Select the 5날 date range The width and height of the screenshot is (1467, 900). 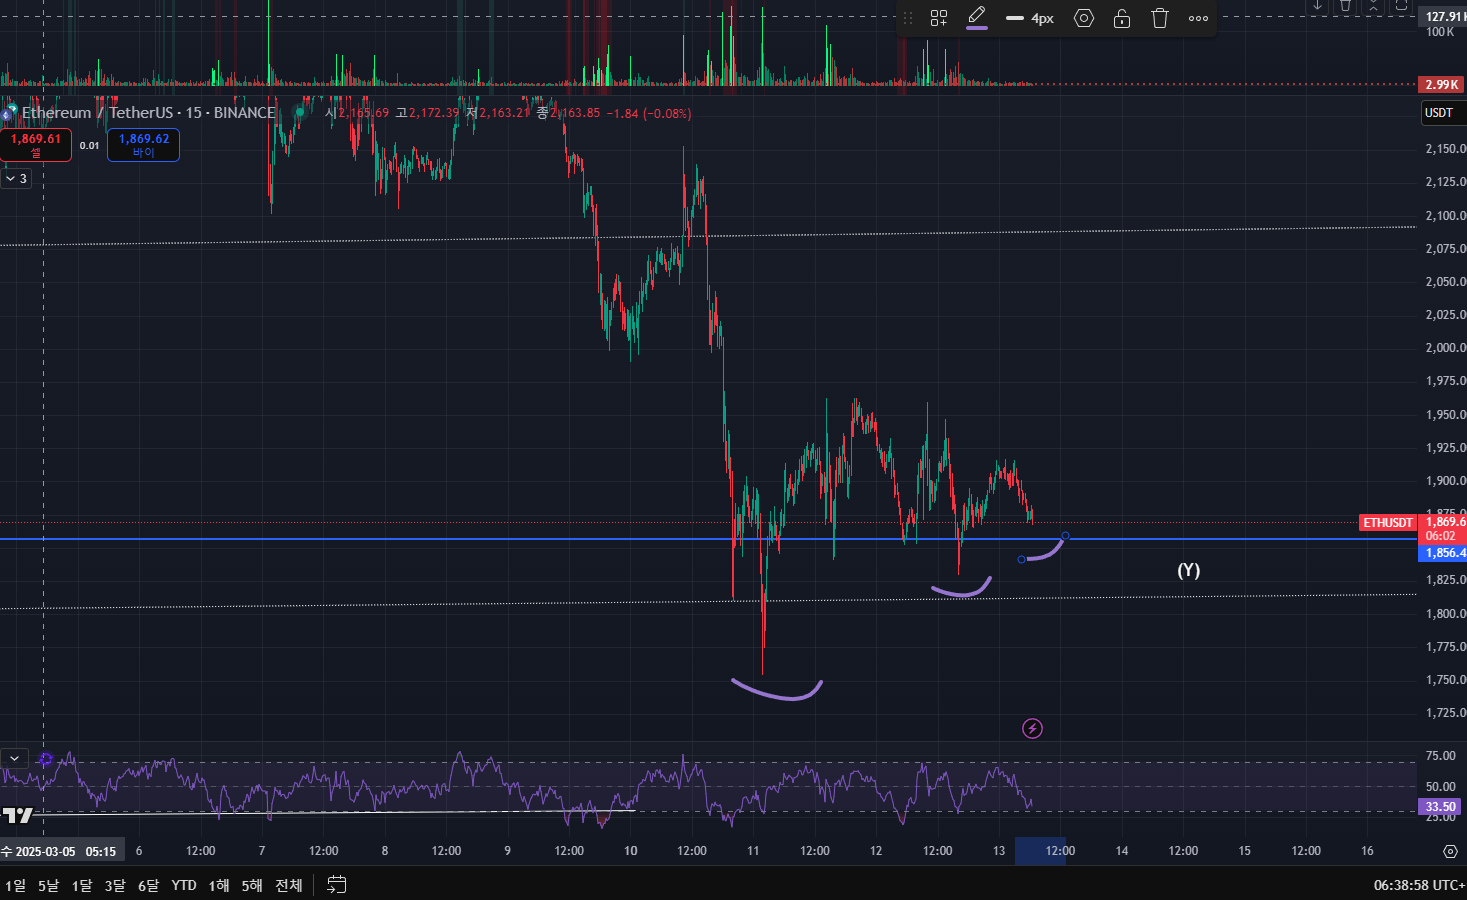[48, 885]
